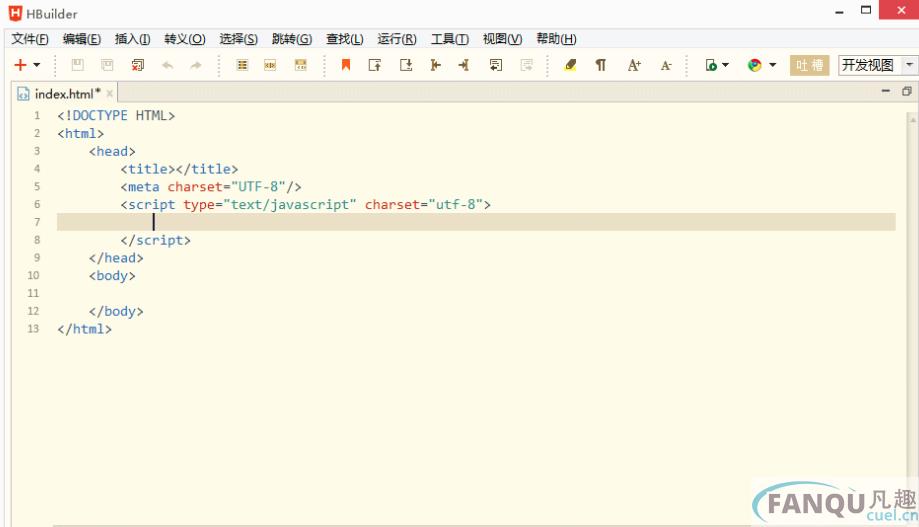Screen dimensions: 919x527
Task: Click the Redo arrow icon
Action: click(196, 65)
